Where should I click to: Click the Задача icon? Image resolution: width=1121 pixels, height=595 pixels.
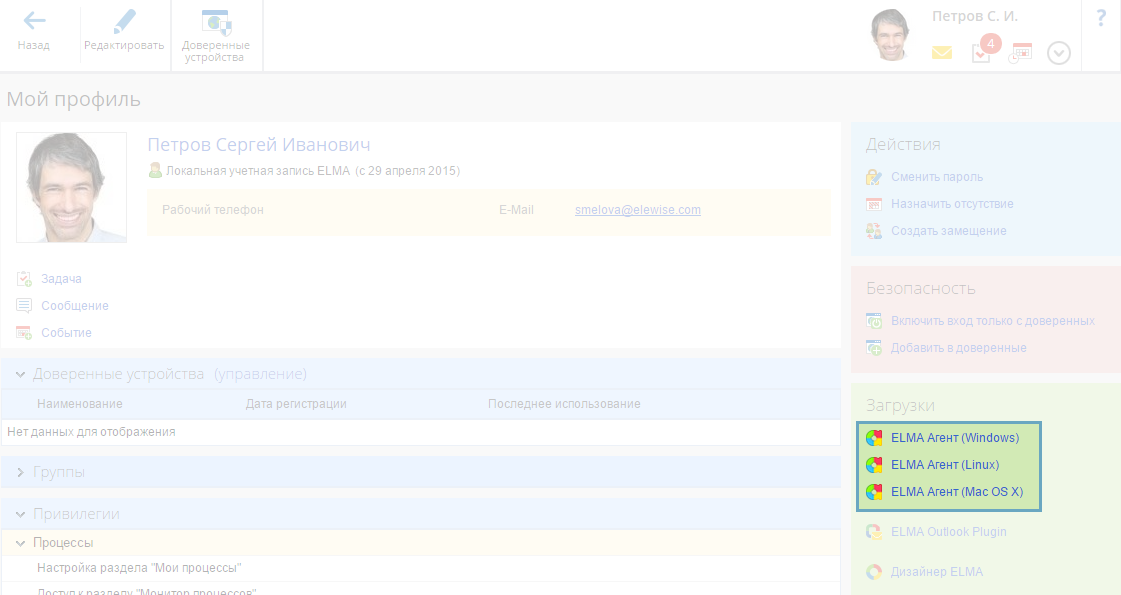pyautogui.click(x=24, y=279)
